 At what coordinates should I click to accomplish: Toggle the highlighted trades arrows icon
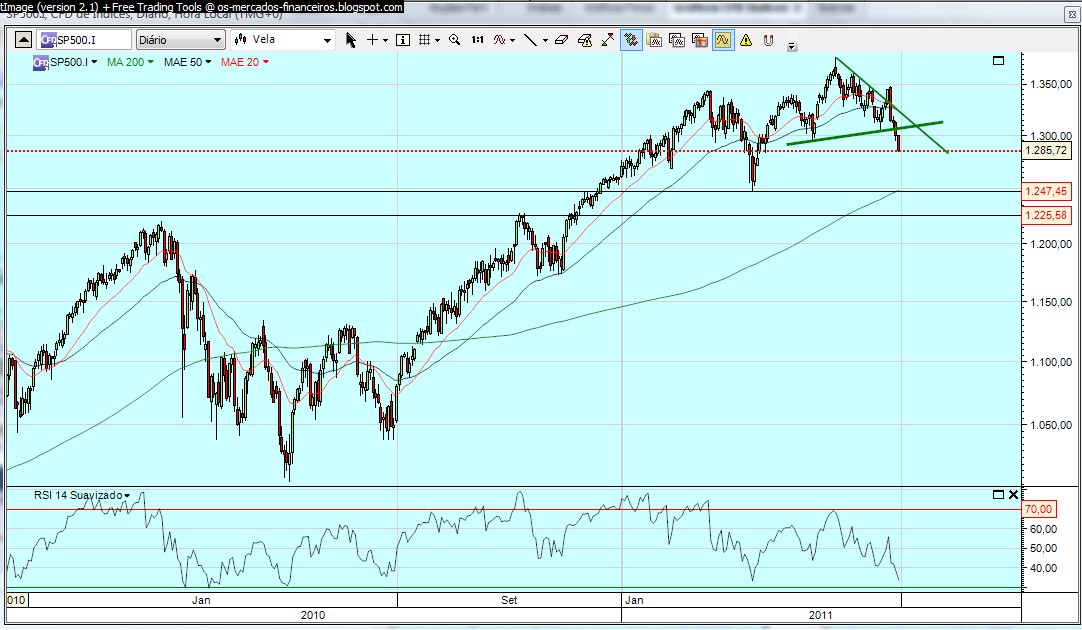(631, 40)
